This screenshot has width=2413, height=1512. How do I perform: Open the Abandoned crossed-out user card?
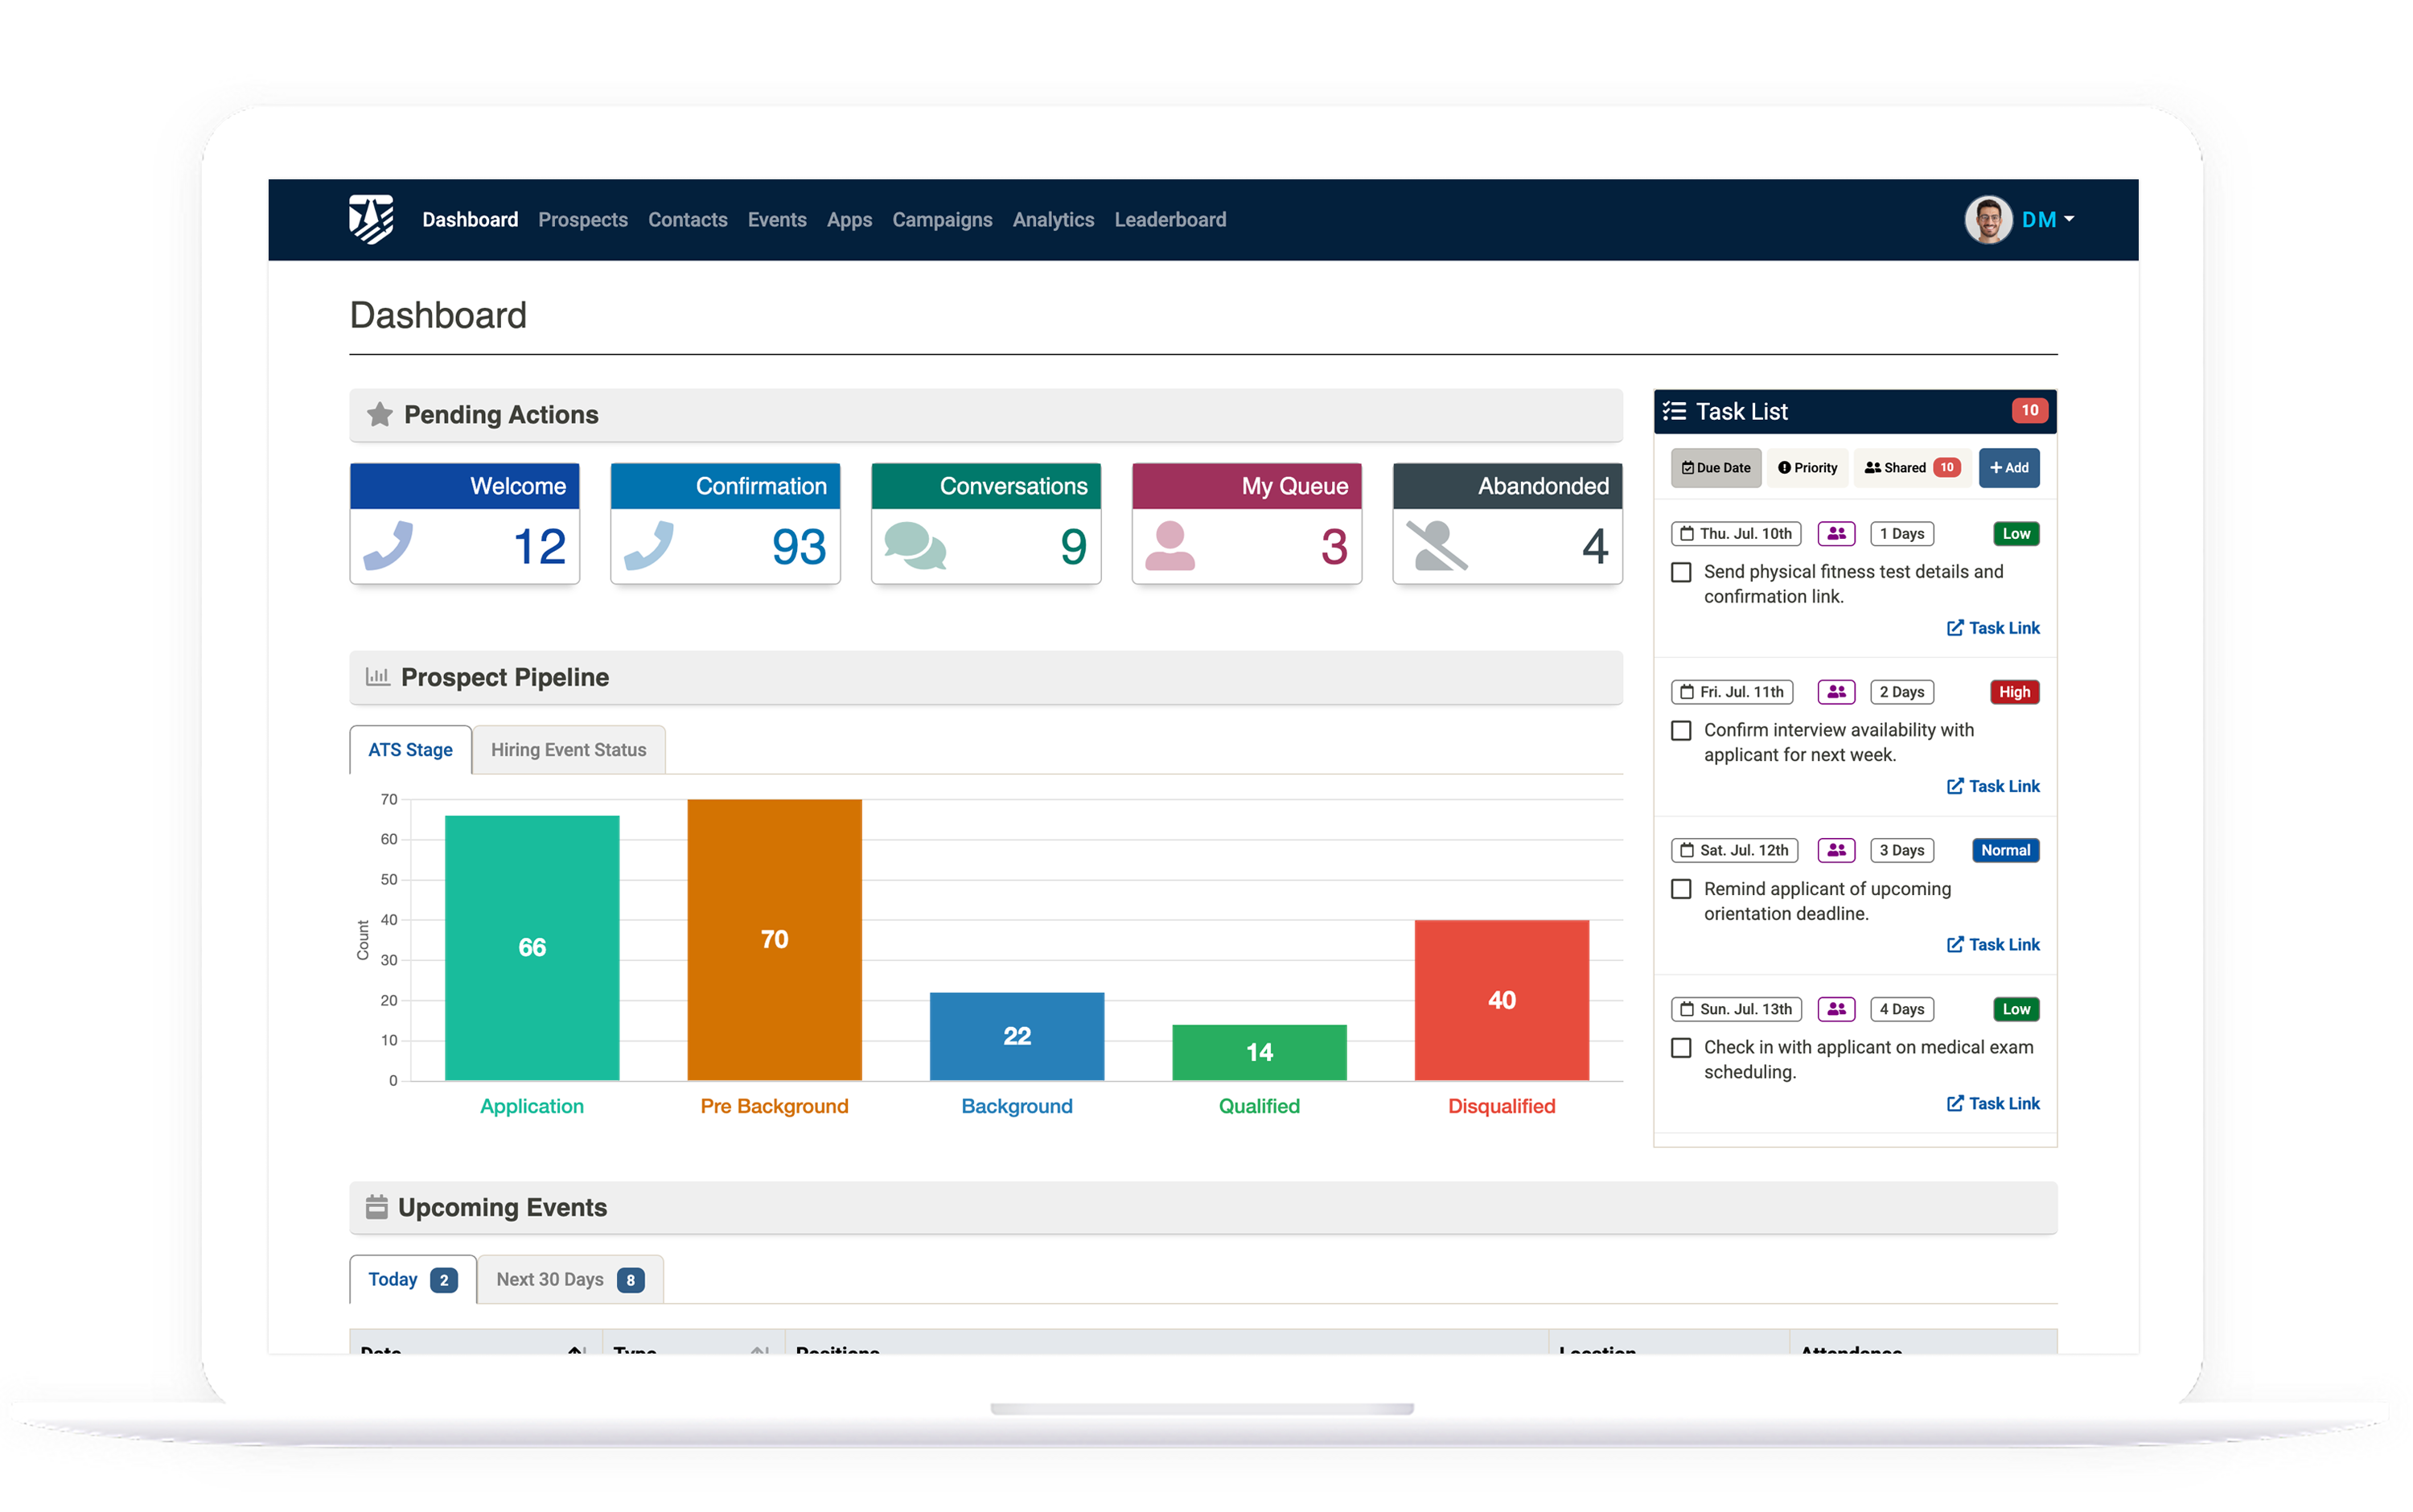coord(1437,546)
